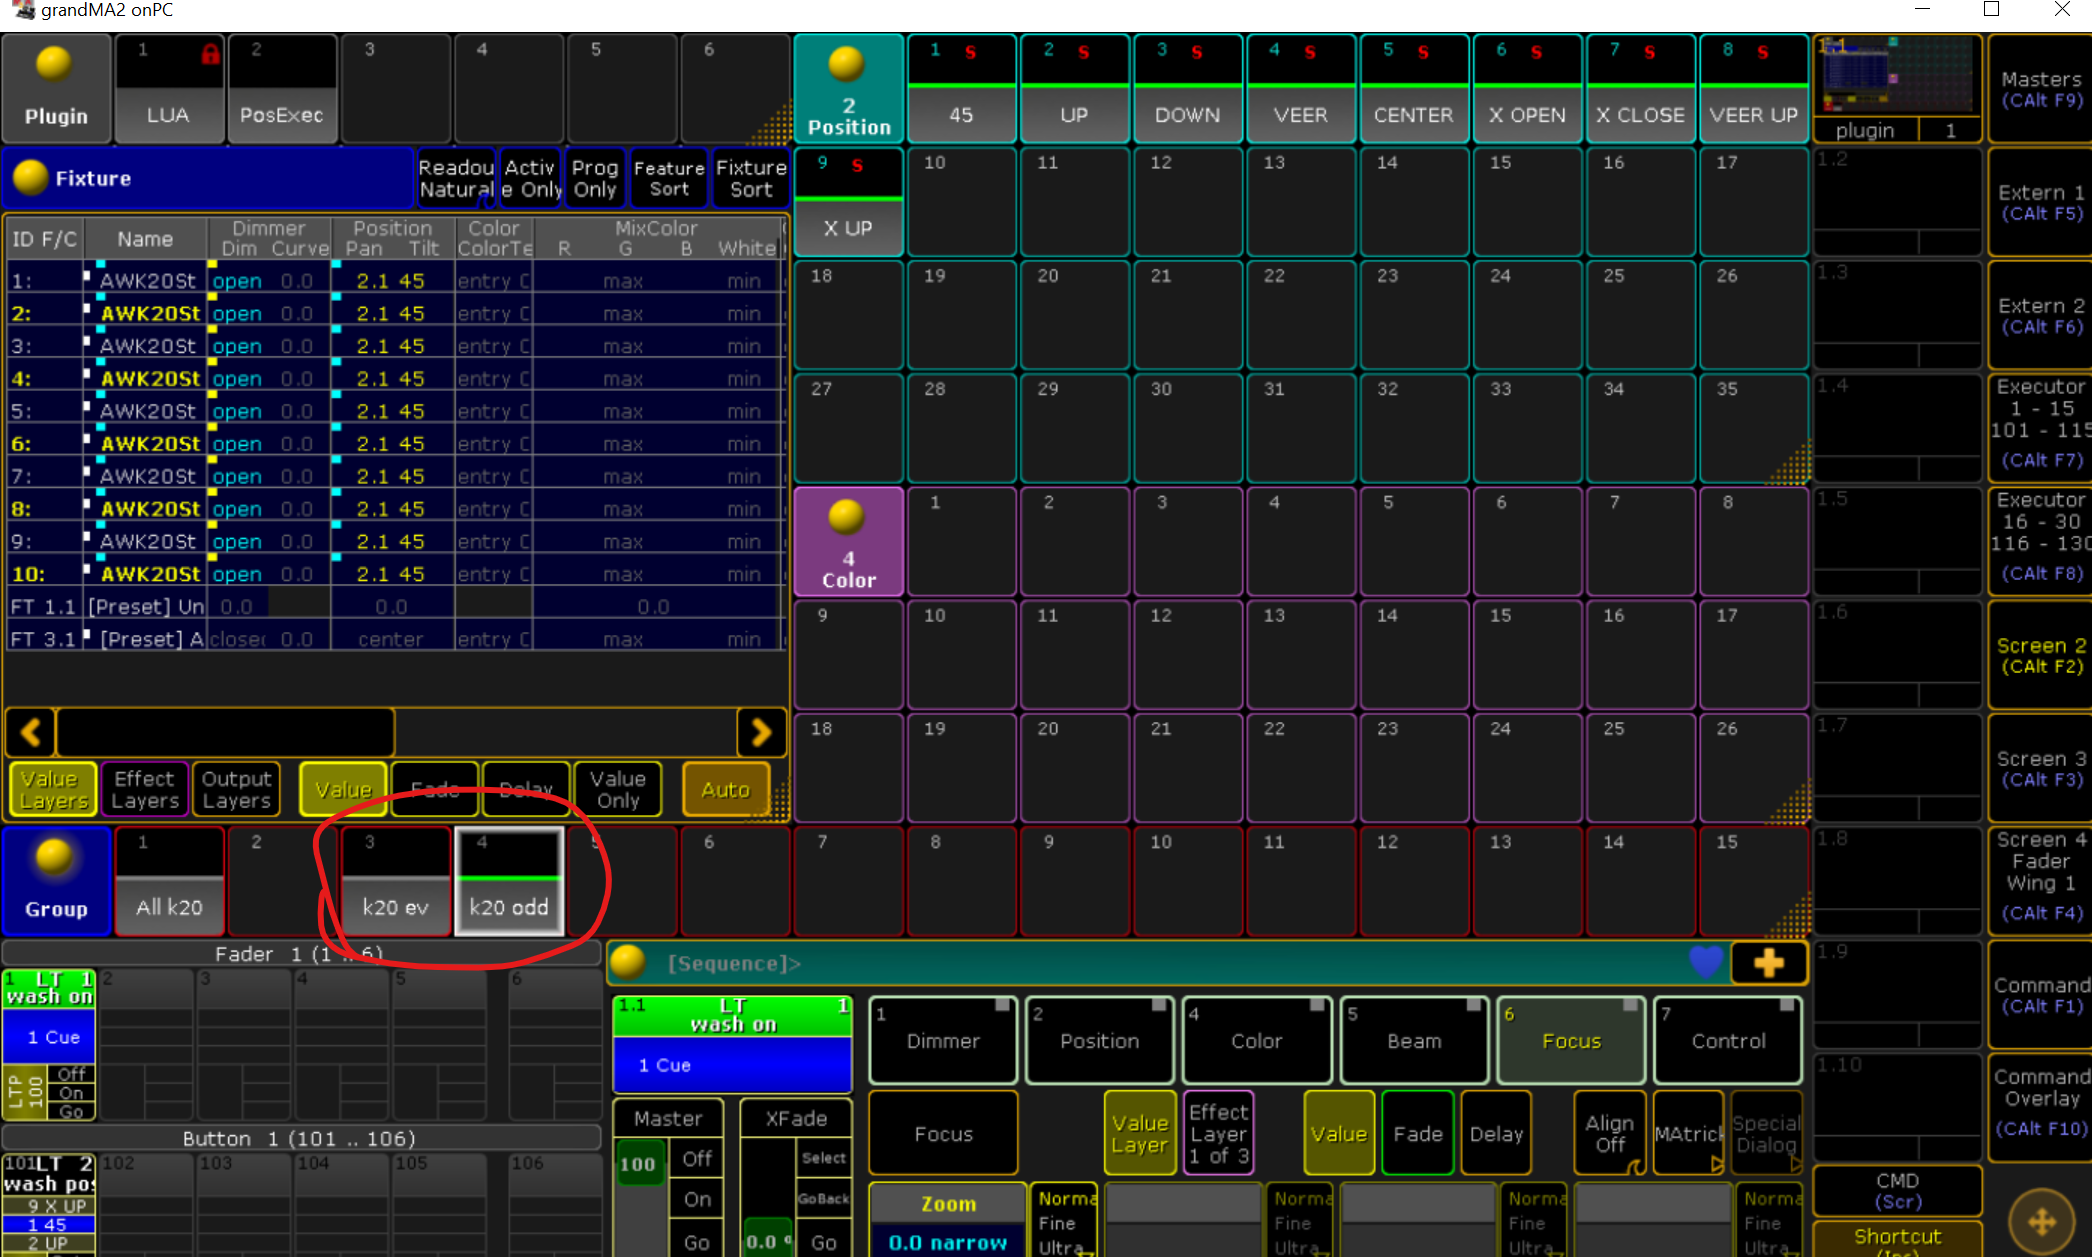This screenshot has height=1257, width=2092.
Task: Click the Position pool yellow ball icon
Action: 846,63
